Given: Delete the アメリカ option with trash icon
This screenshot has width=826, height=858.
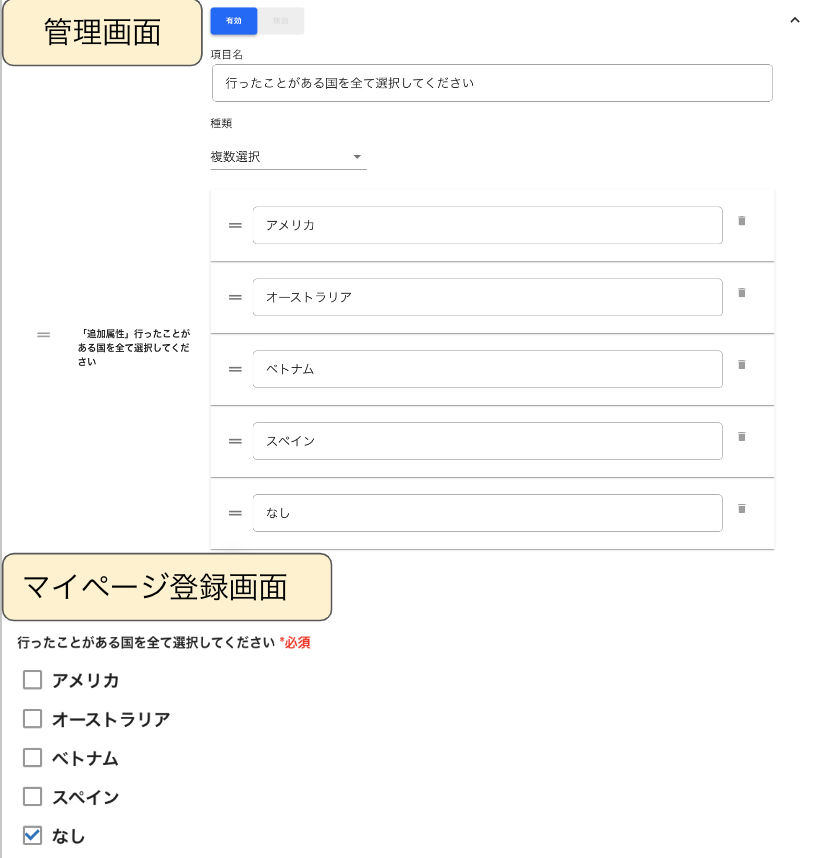Looking at the screenshot, I should 742,221.
